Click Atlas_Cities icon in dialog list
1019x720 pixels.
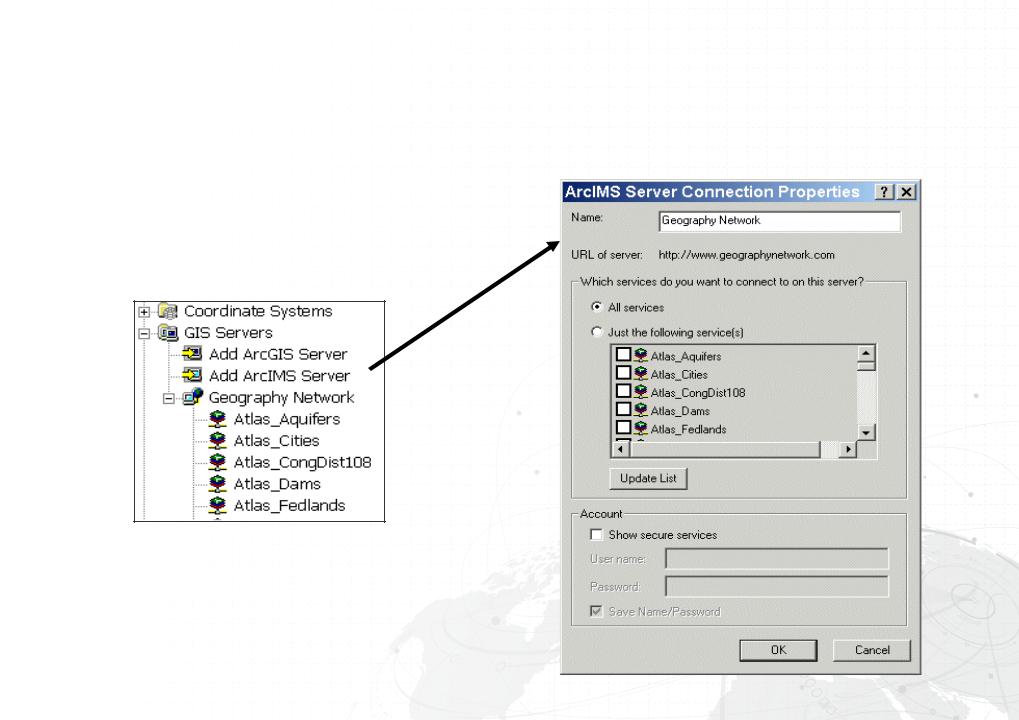pyautogui.click(x=641, y=373)
